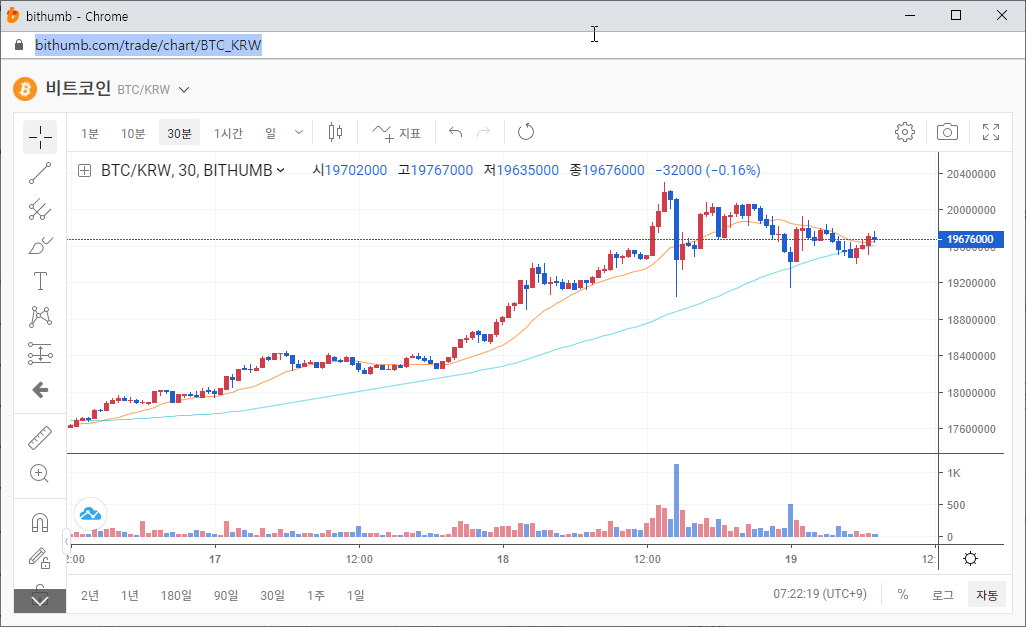Open the BTC/KRW coin selector dropdown
This screenshot has height=627, width=1026.
184,90
